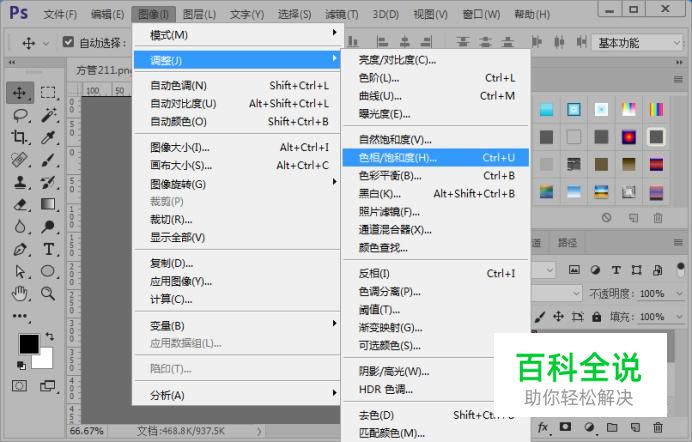Image resolution: width=692 pixels, height=442 pixels.
Task: Switch to the 路径 panel tab
Action: (568, 242)
